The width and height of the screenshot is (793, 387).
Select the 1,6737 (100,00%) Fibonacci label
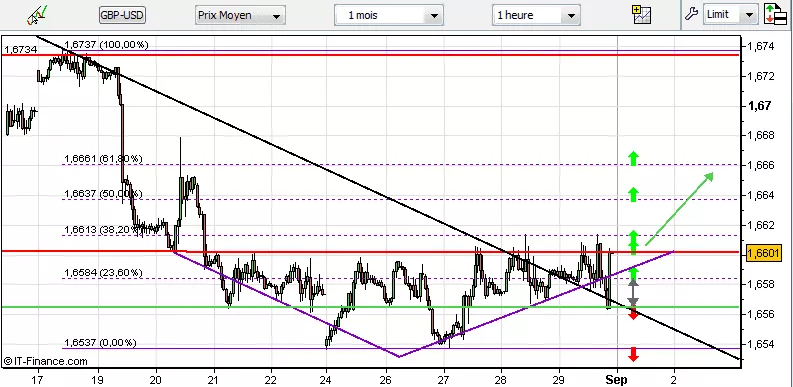pos(106,45)
